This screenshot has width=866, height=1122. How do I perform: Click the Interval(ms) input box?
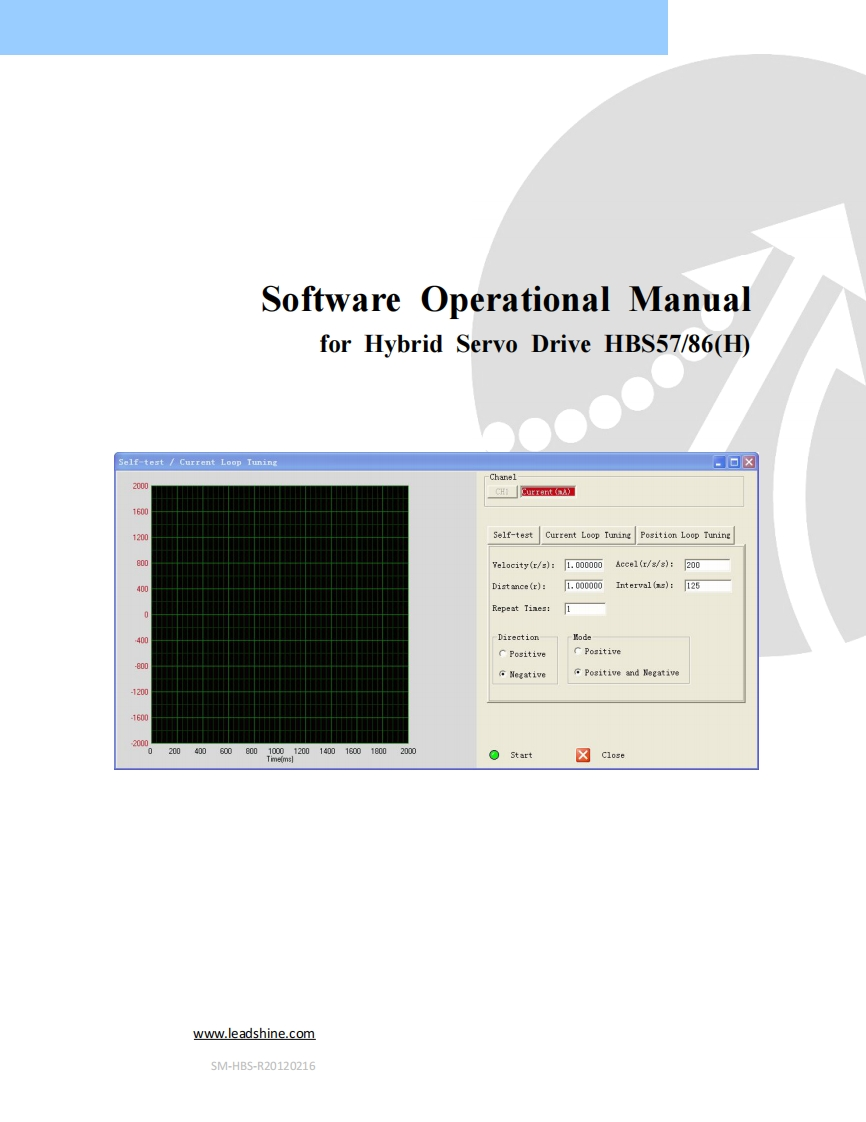(707, 585)
